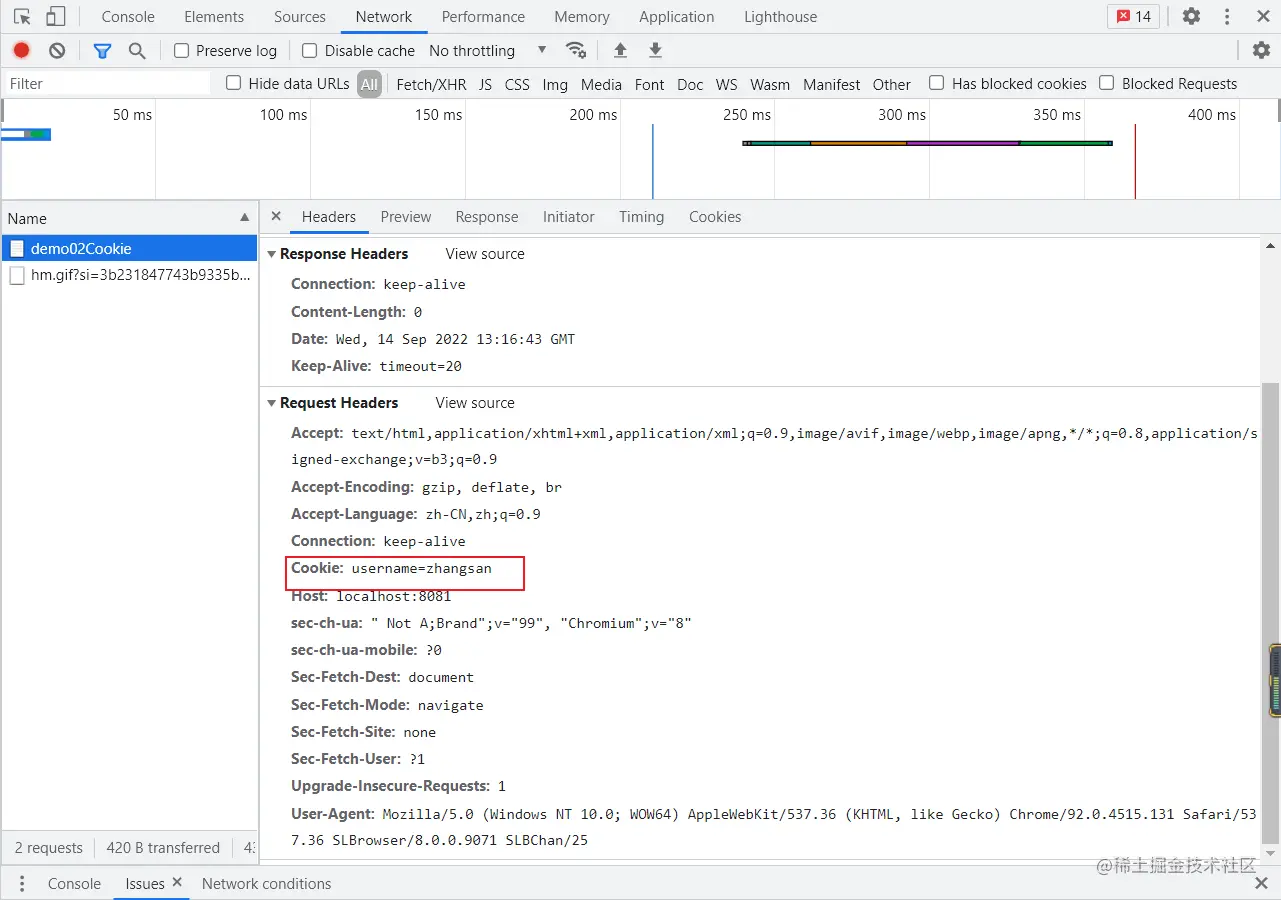Viewport: 1281px width, 900px height.
Task: Tick Blocked Requests checkbox
Action: pos(1106,83)
